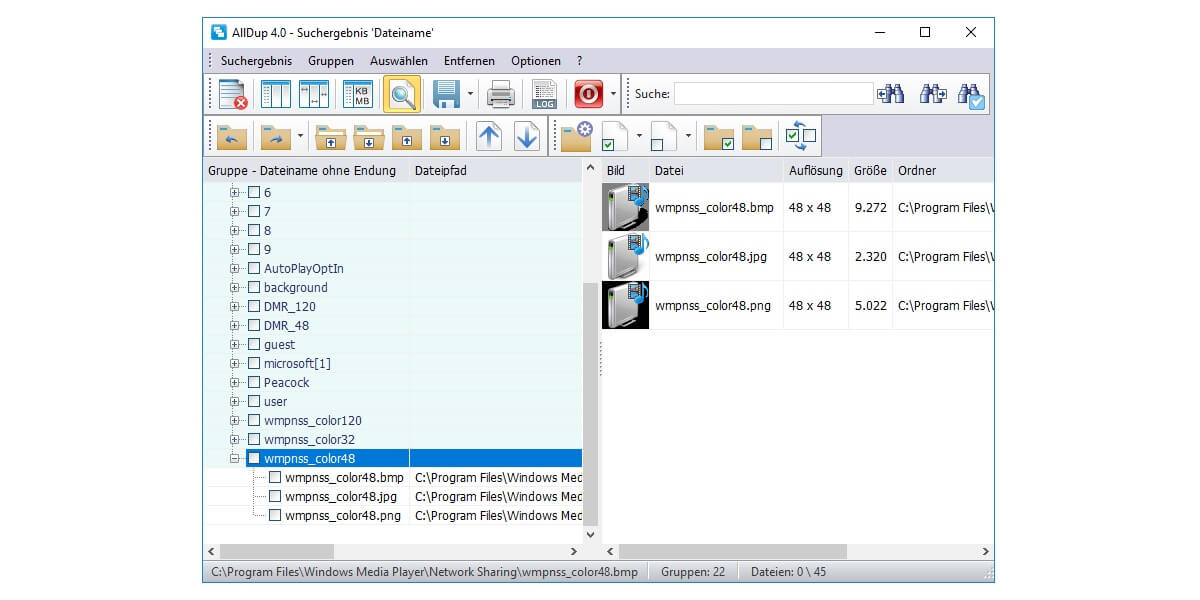
Task: Click the Dateipfad column header
Action: [440, 171]
